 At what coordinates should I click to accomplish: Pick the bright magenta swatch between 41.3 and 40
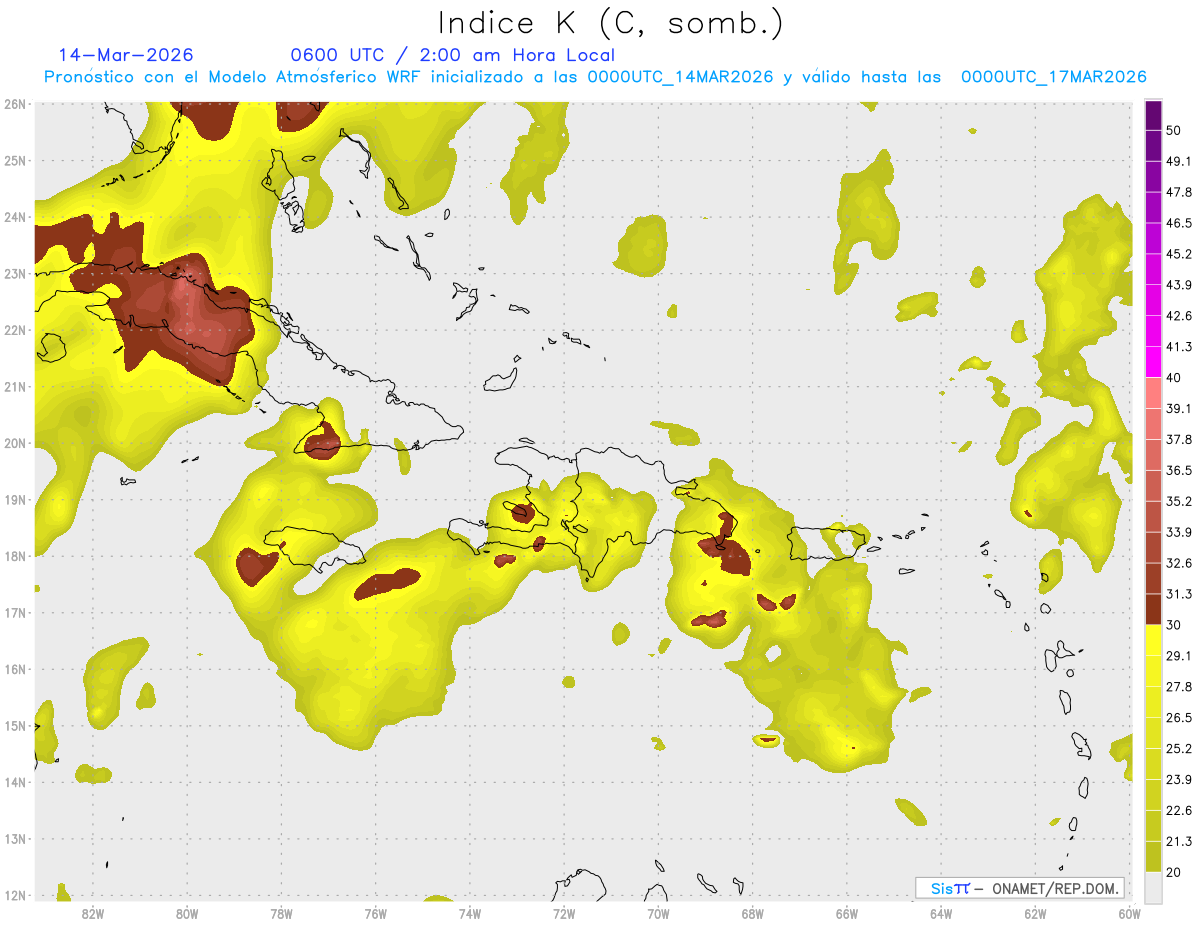[x=1153, y=362]
